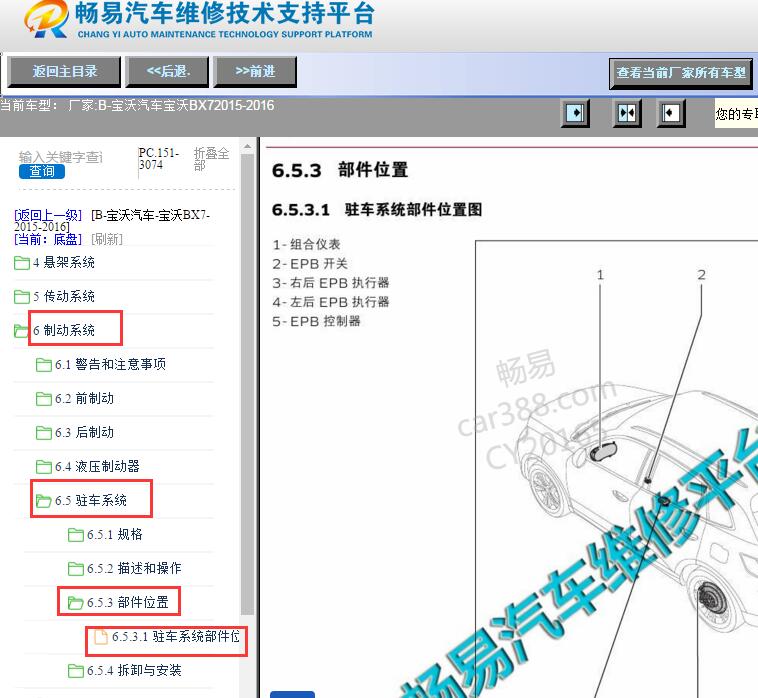This screenshot has width=758, height=698.
Task: Click the current vehicle model 当前车型 text
Action: 137,105
